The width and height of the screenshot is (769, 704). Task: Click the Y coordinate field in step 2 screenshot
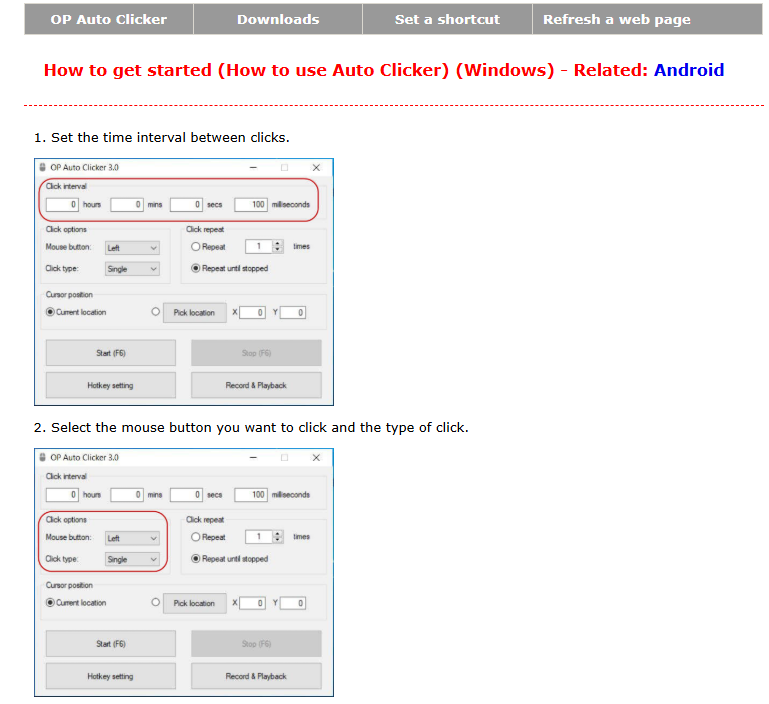click(293, 603)
